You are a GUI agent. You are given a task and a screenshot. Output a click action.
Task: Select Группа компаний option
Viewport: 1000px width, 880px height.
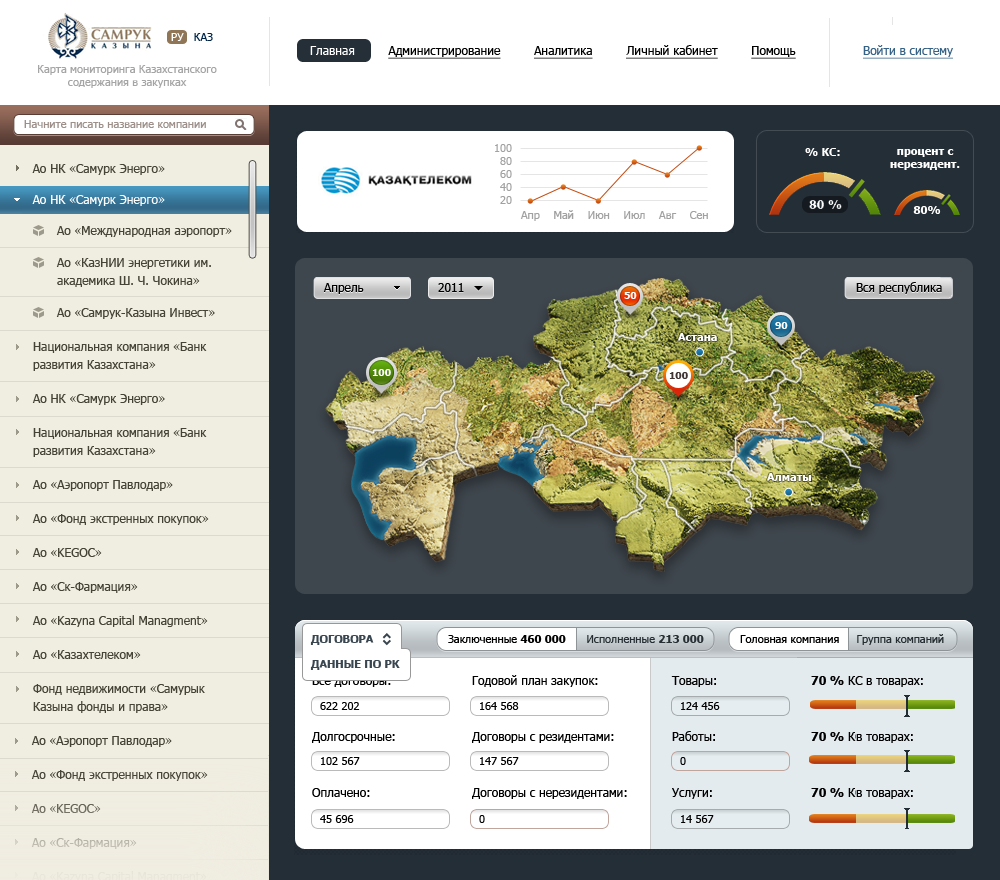[x=900, y=639]
